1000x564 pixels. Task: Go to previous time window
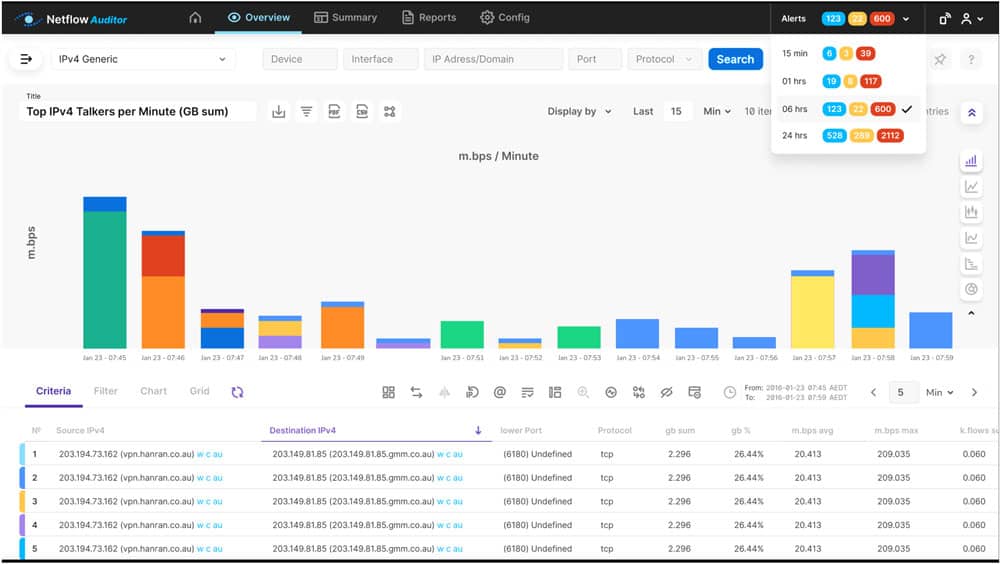[x=873, y=392]
